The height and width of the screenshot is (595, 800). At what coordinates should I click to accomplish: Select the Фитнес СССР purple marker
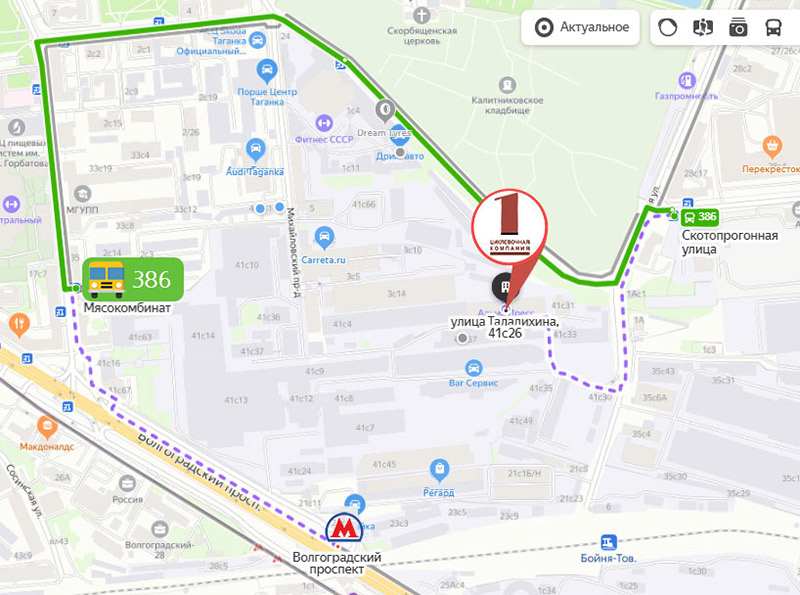pyautogui.click(x=323, y=122)
